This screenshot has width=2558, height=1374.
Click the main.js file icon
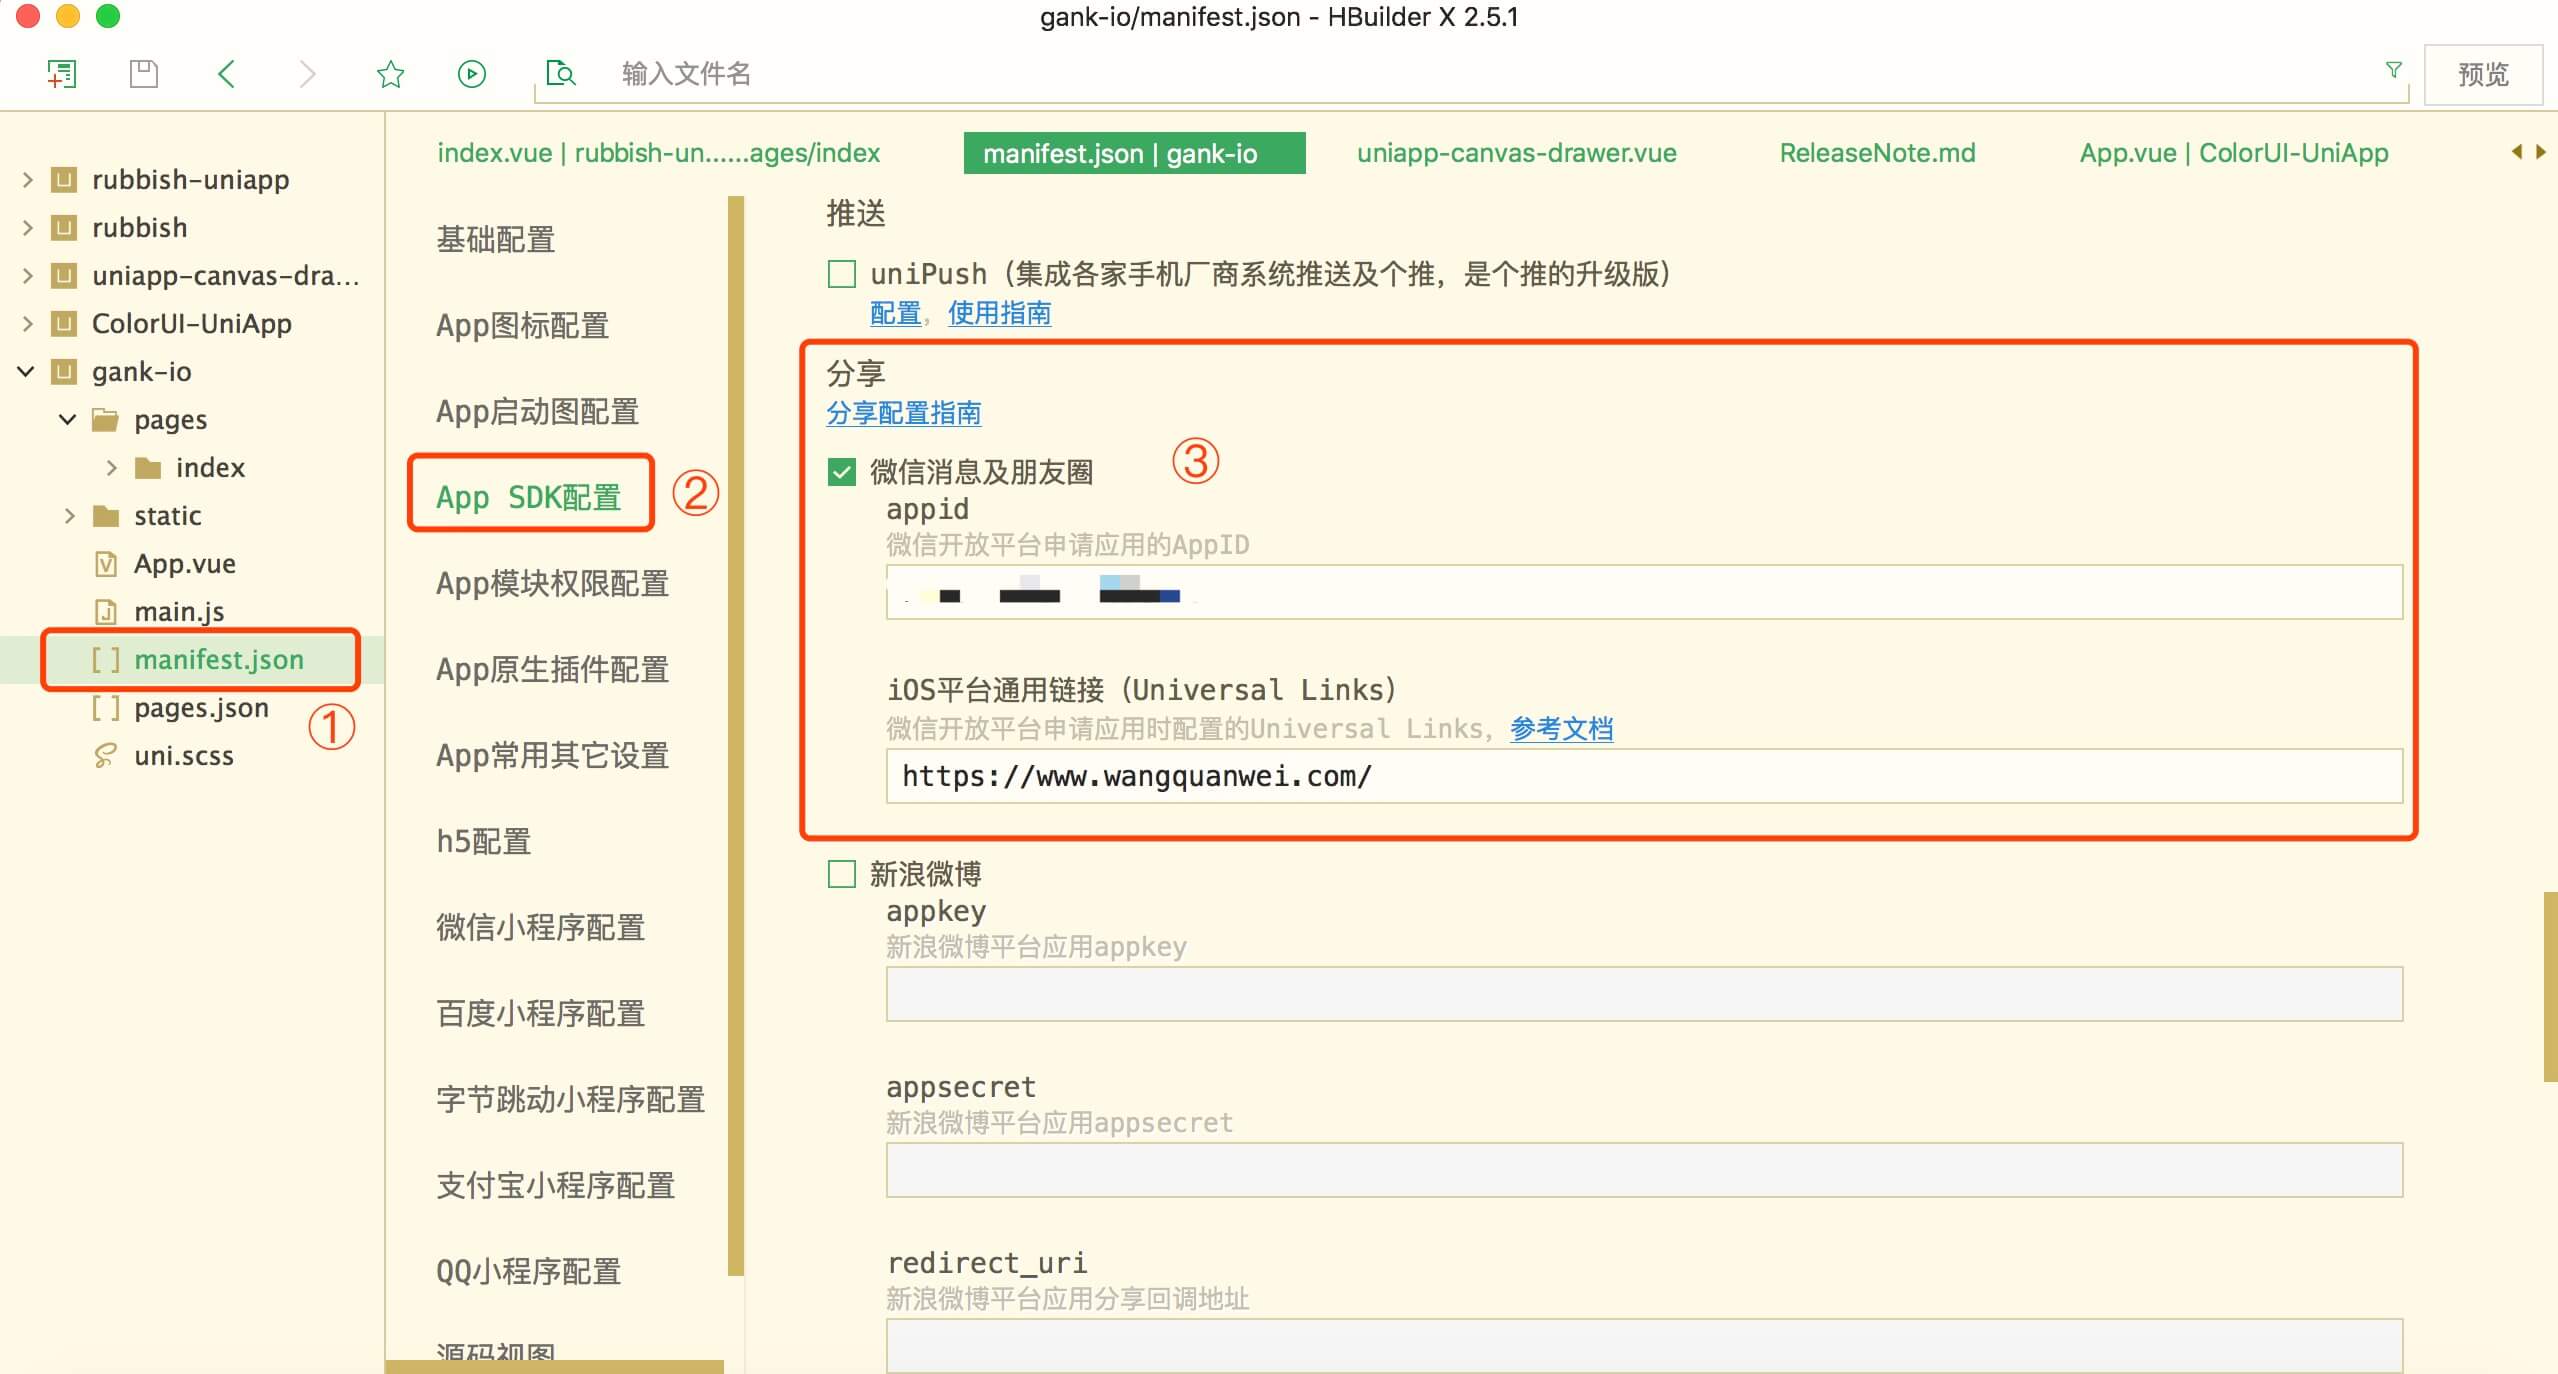pyautogui.click(x=105, y=611)
